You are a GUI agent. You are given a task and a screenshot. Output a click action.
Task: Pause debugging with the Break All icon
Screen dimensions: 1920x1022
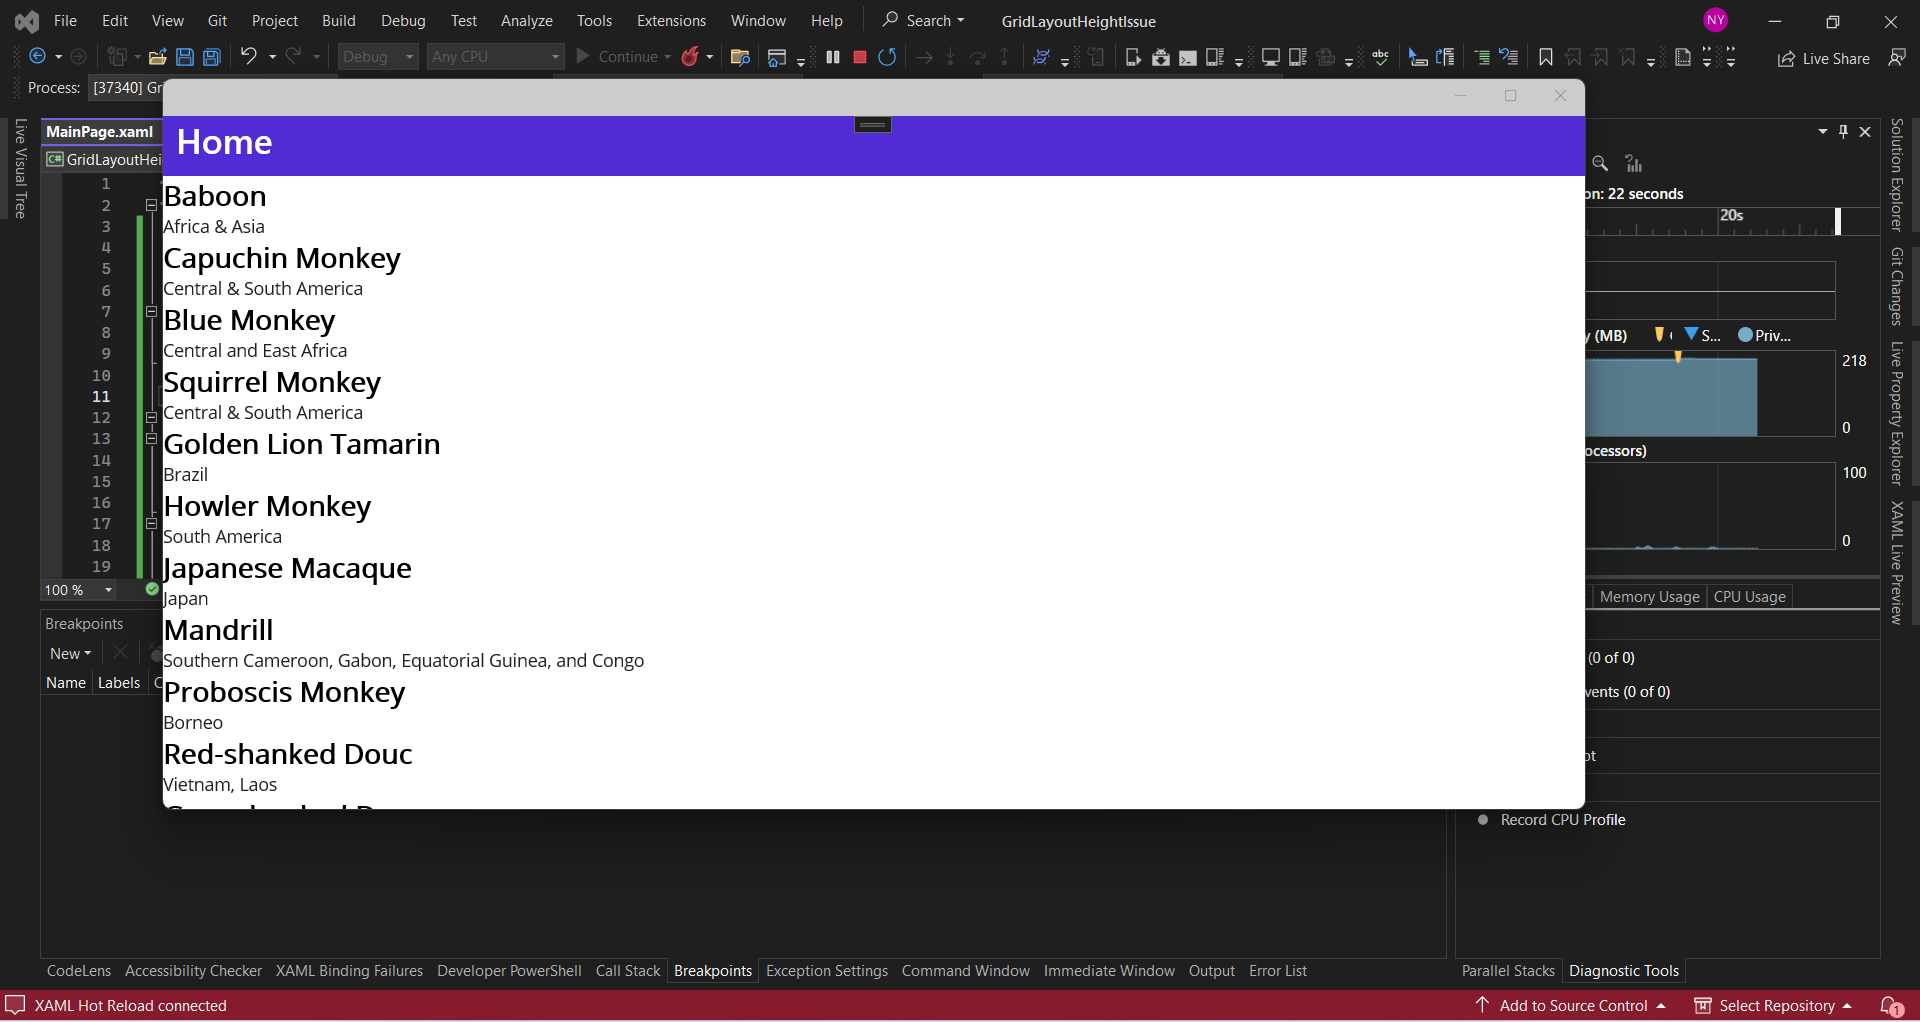(x=833, y=57)
